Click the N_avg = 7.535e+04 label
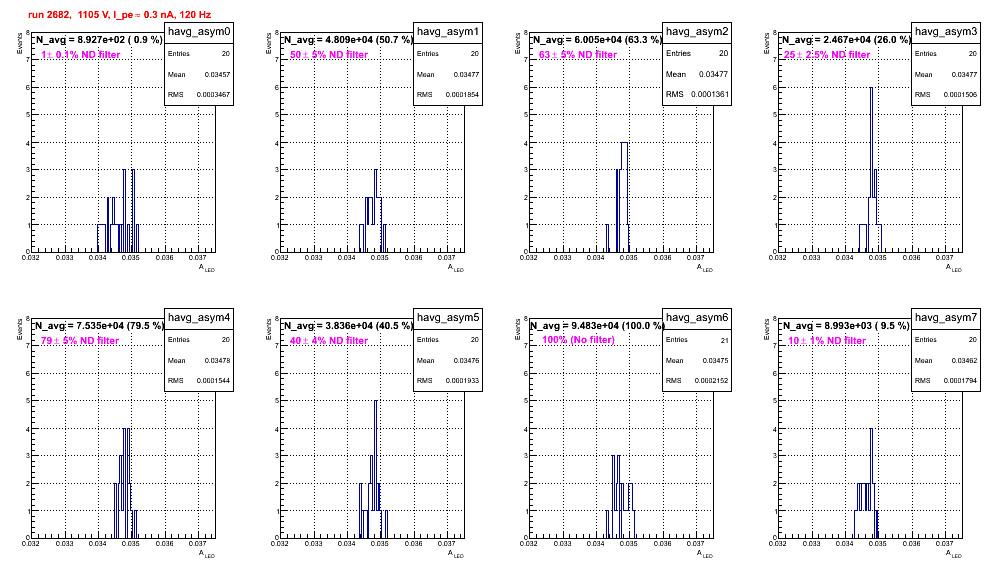 pos(98,325)
